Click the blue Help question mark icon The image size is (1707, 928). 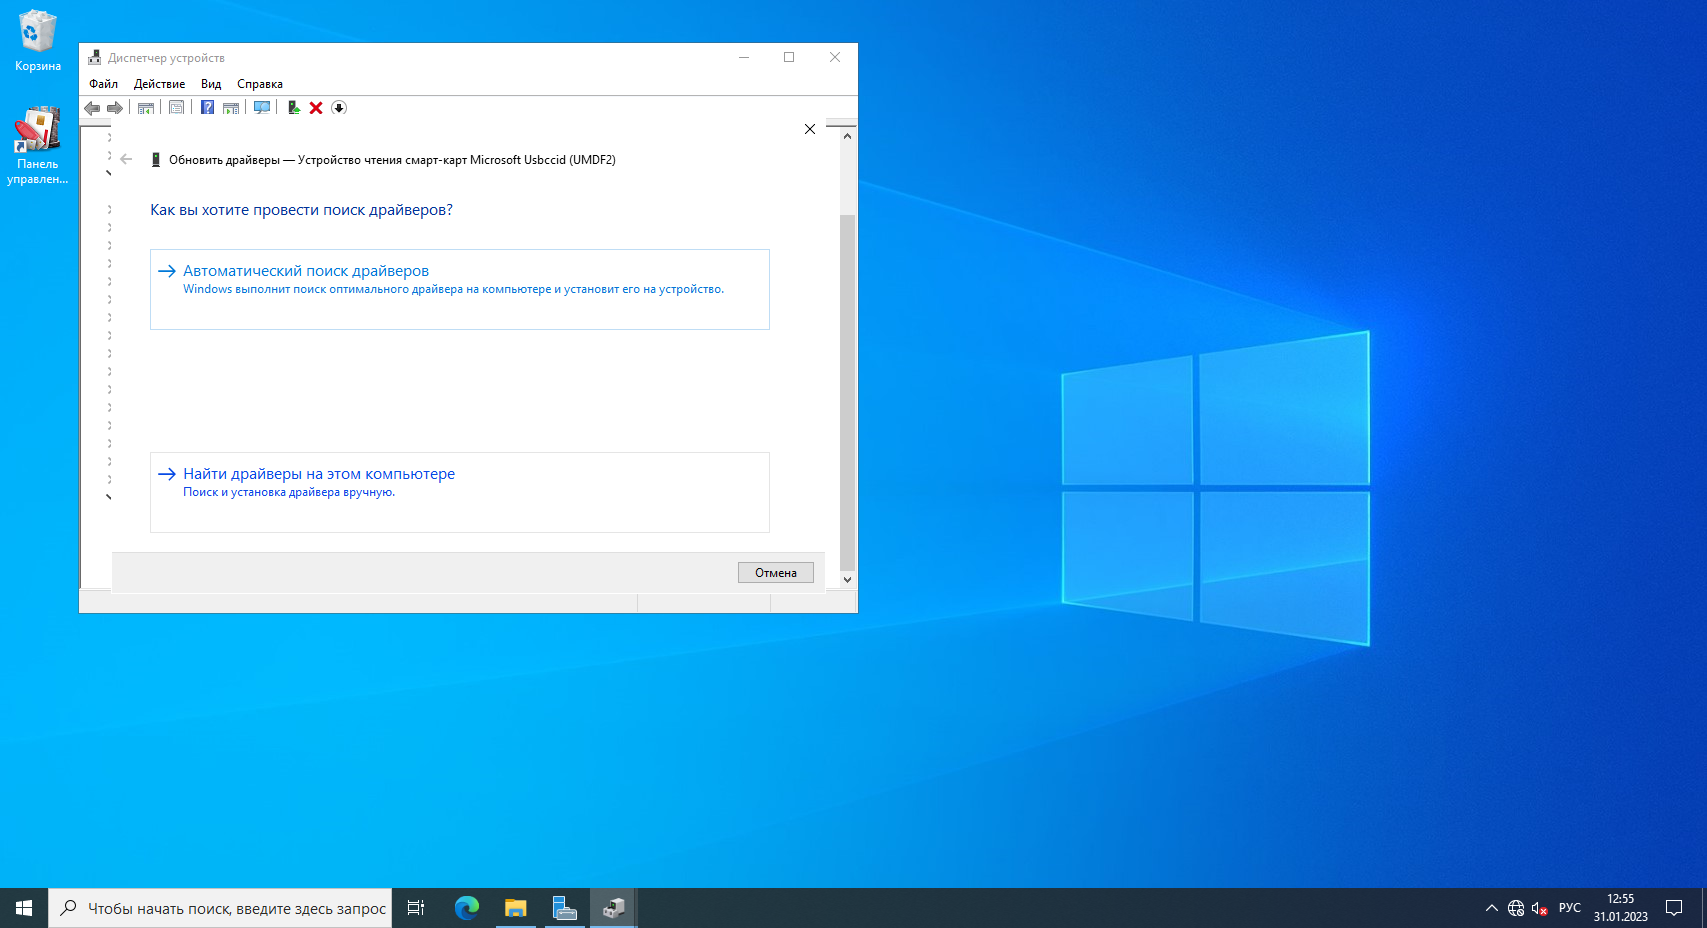tap(207, 108)
